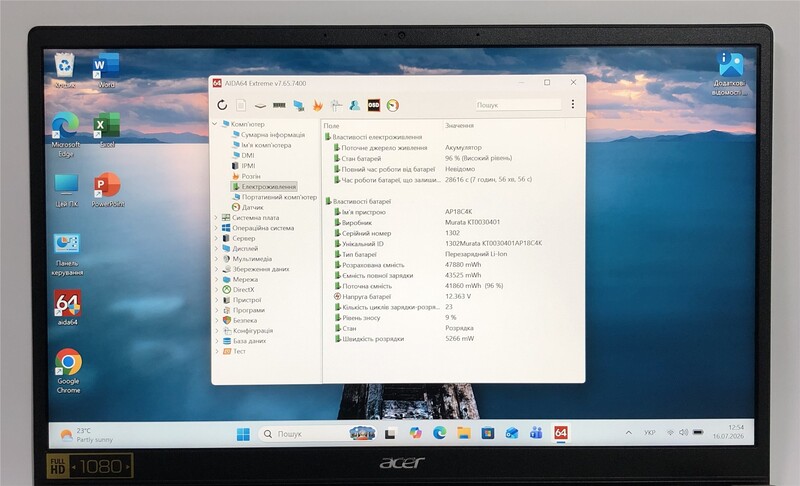Image resolution: width=800 pixels, height=486 pixels.
Task: Open the aida64 desktop shortcut
Action: (x=67, y=308)
